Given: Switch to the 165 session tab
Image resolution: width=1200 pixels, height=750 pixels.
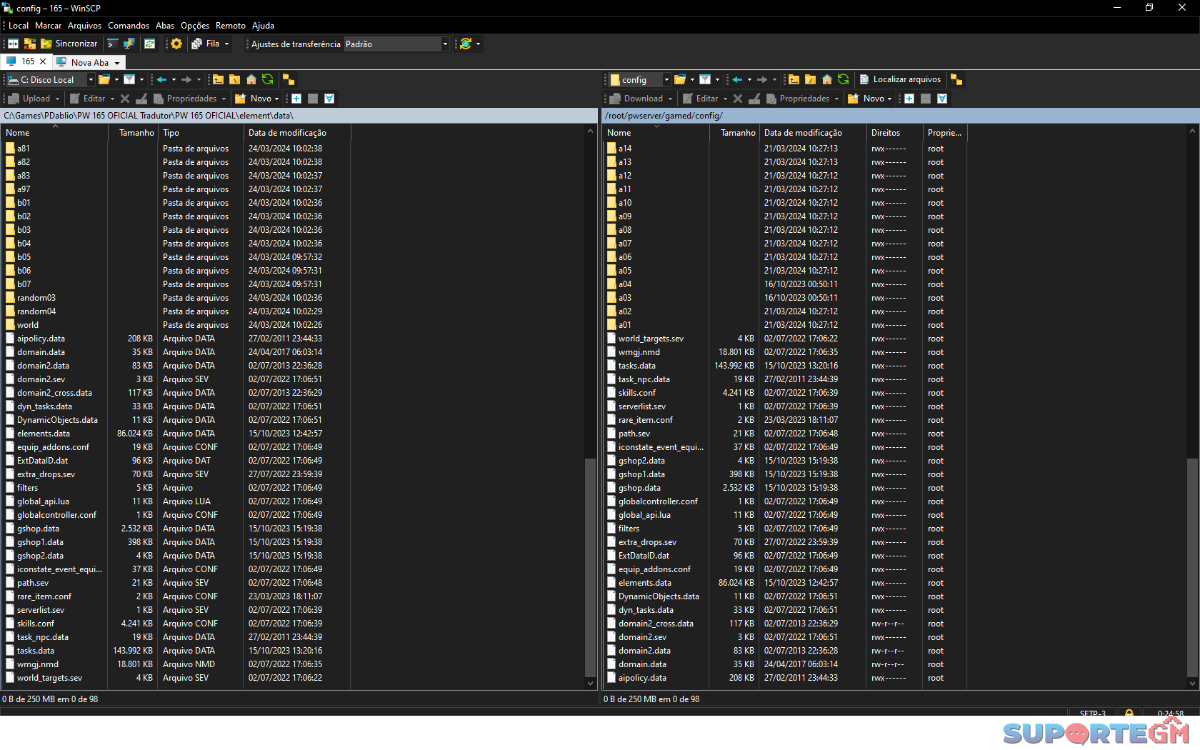Looking at the screenshot, I should (28, 62).
